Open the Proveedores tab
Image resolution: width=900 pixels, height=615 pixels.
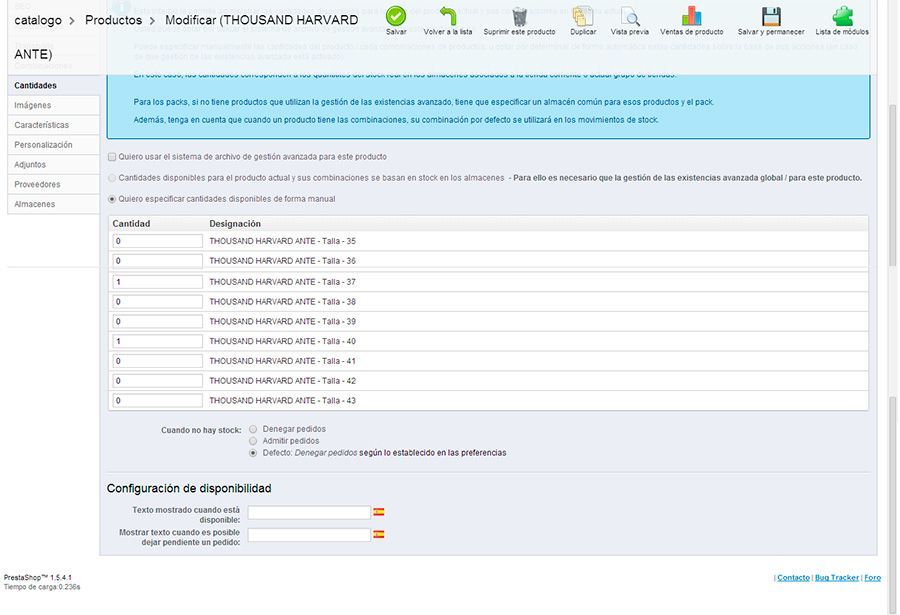53,184
